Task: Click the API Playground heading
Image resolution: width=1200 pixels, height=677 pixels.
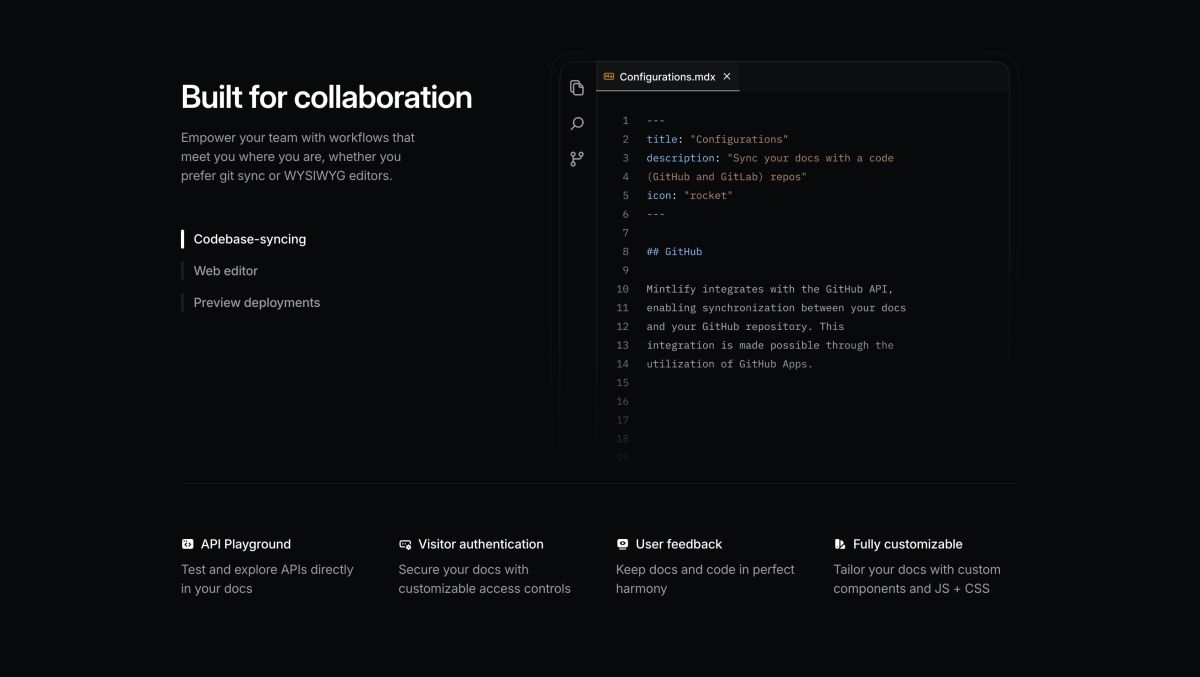Action: [246, 544]
